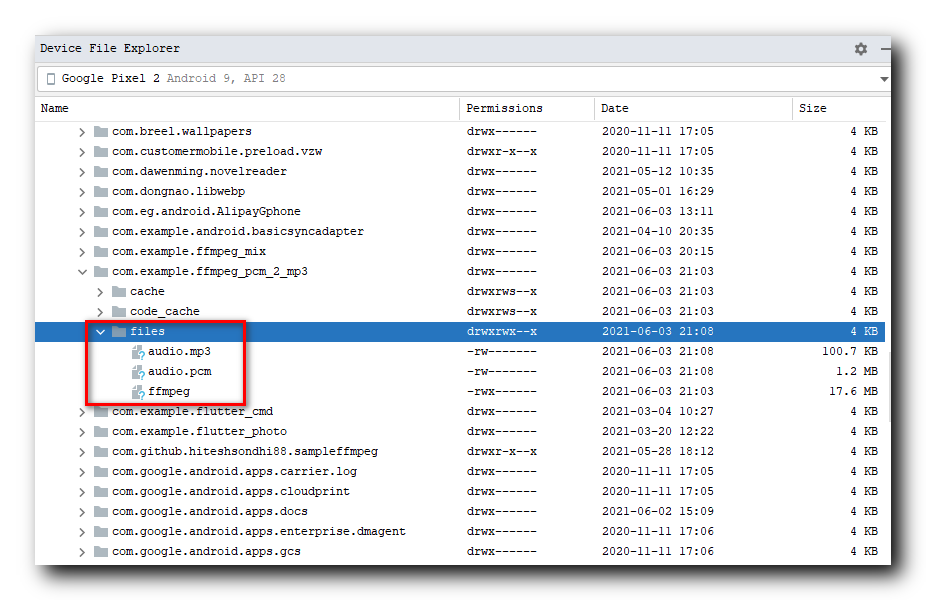Click the folder icon of com.google.android.apps.gcs
926x600 pixels.
[101, 552]
